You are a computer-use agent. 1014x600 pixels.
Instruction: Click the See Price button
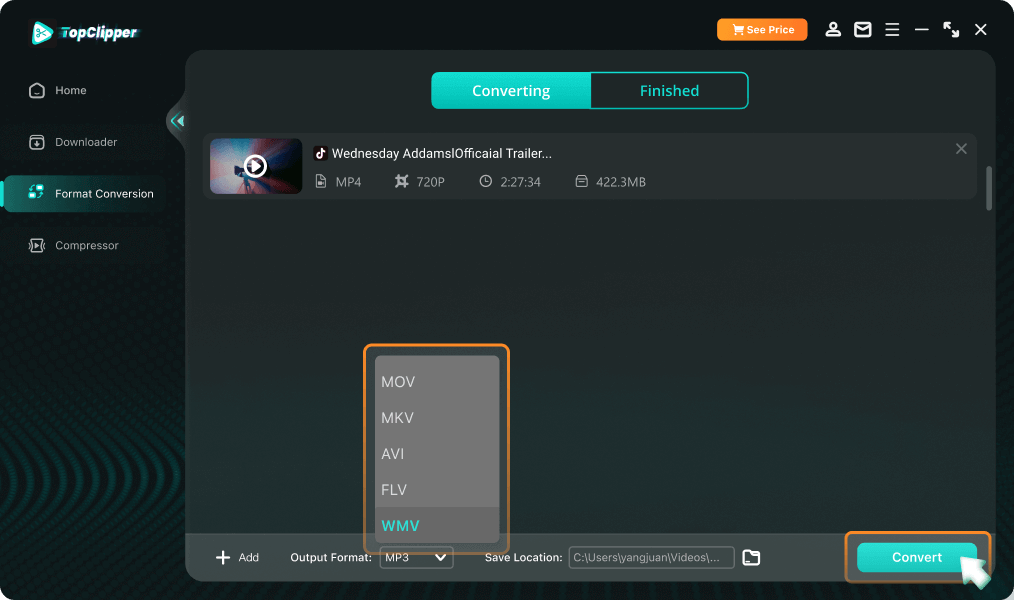coord(762,30)
